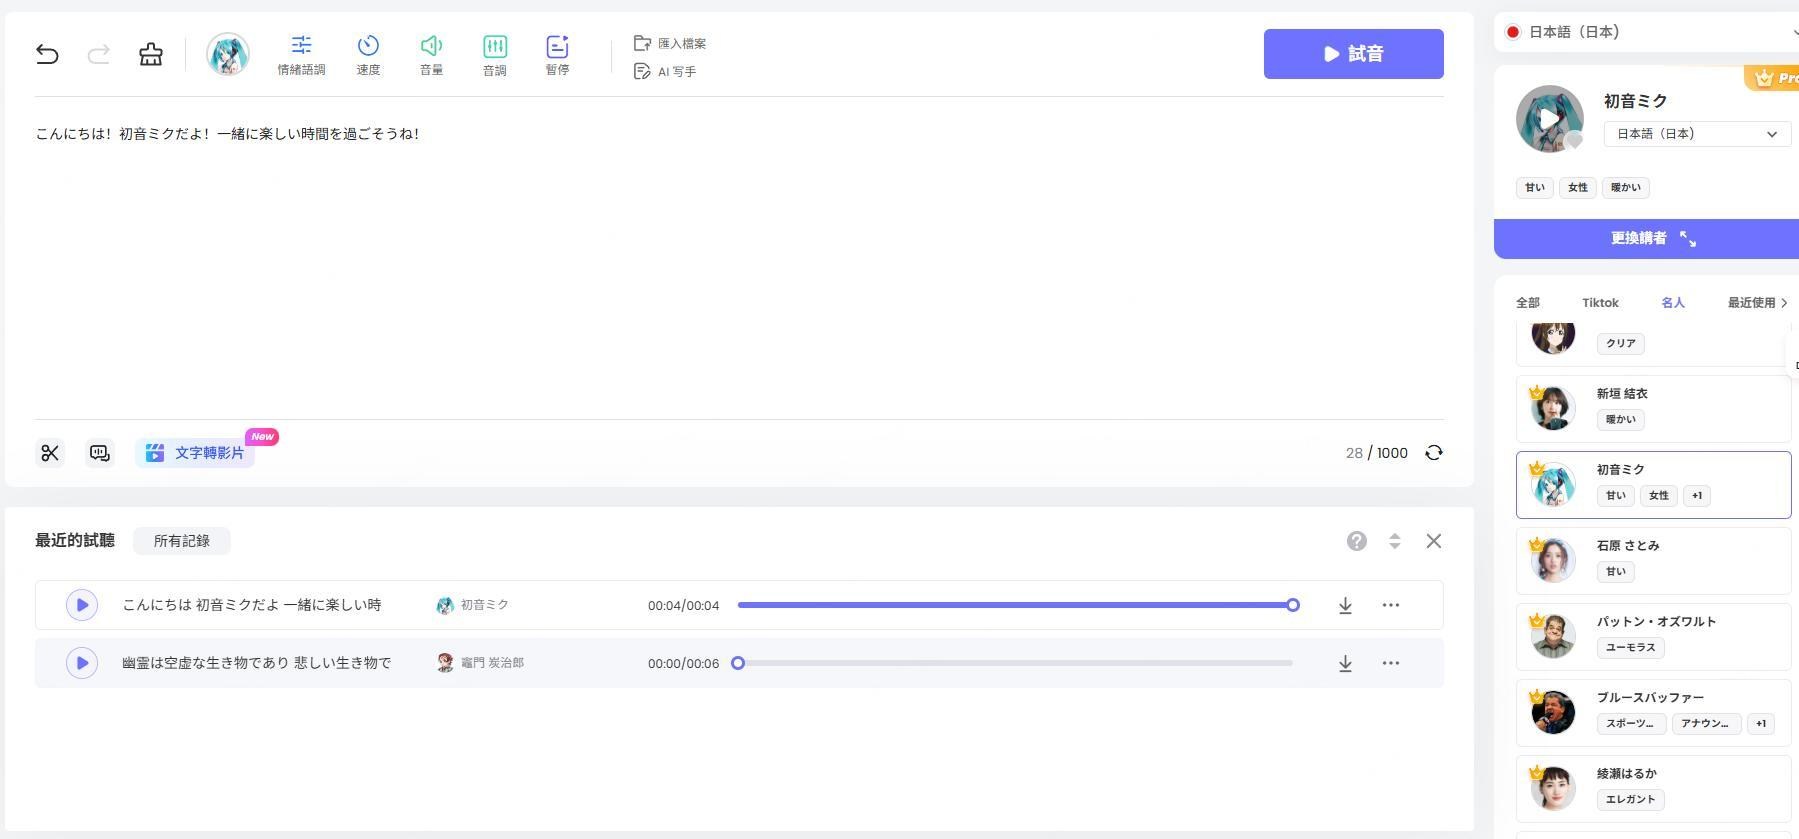Select the Tiktok voice tab
This screenshot has width=1799, height=839.
[1600, 303]
